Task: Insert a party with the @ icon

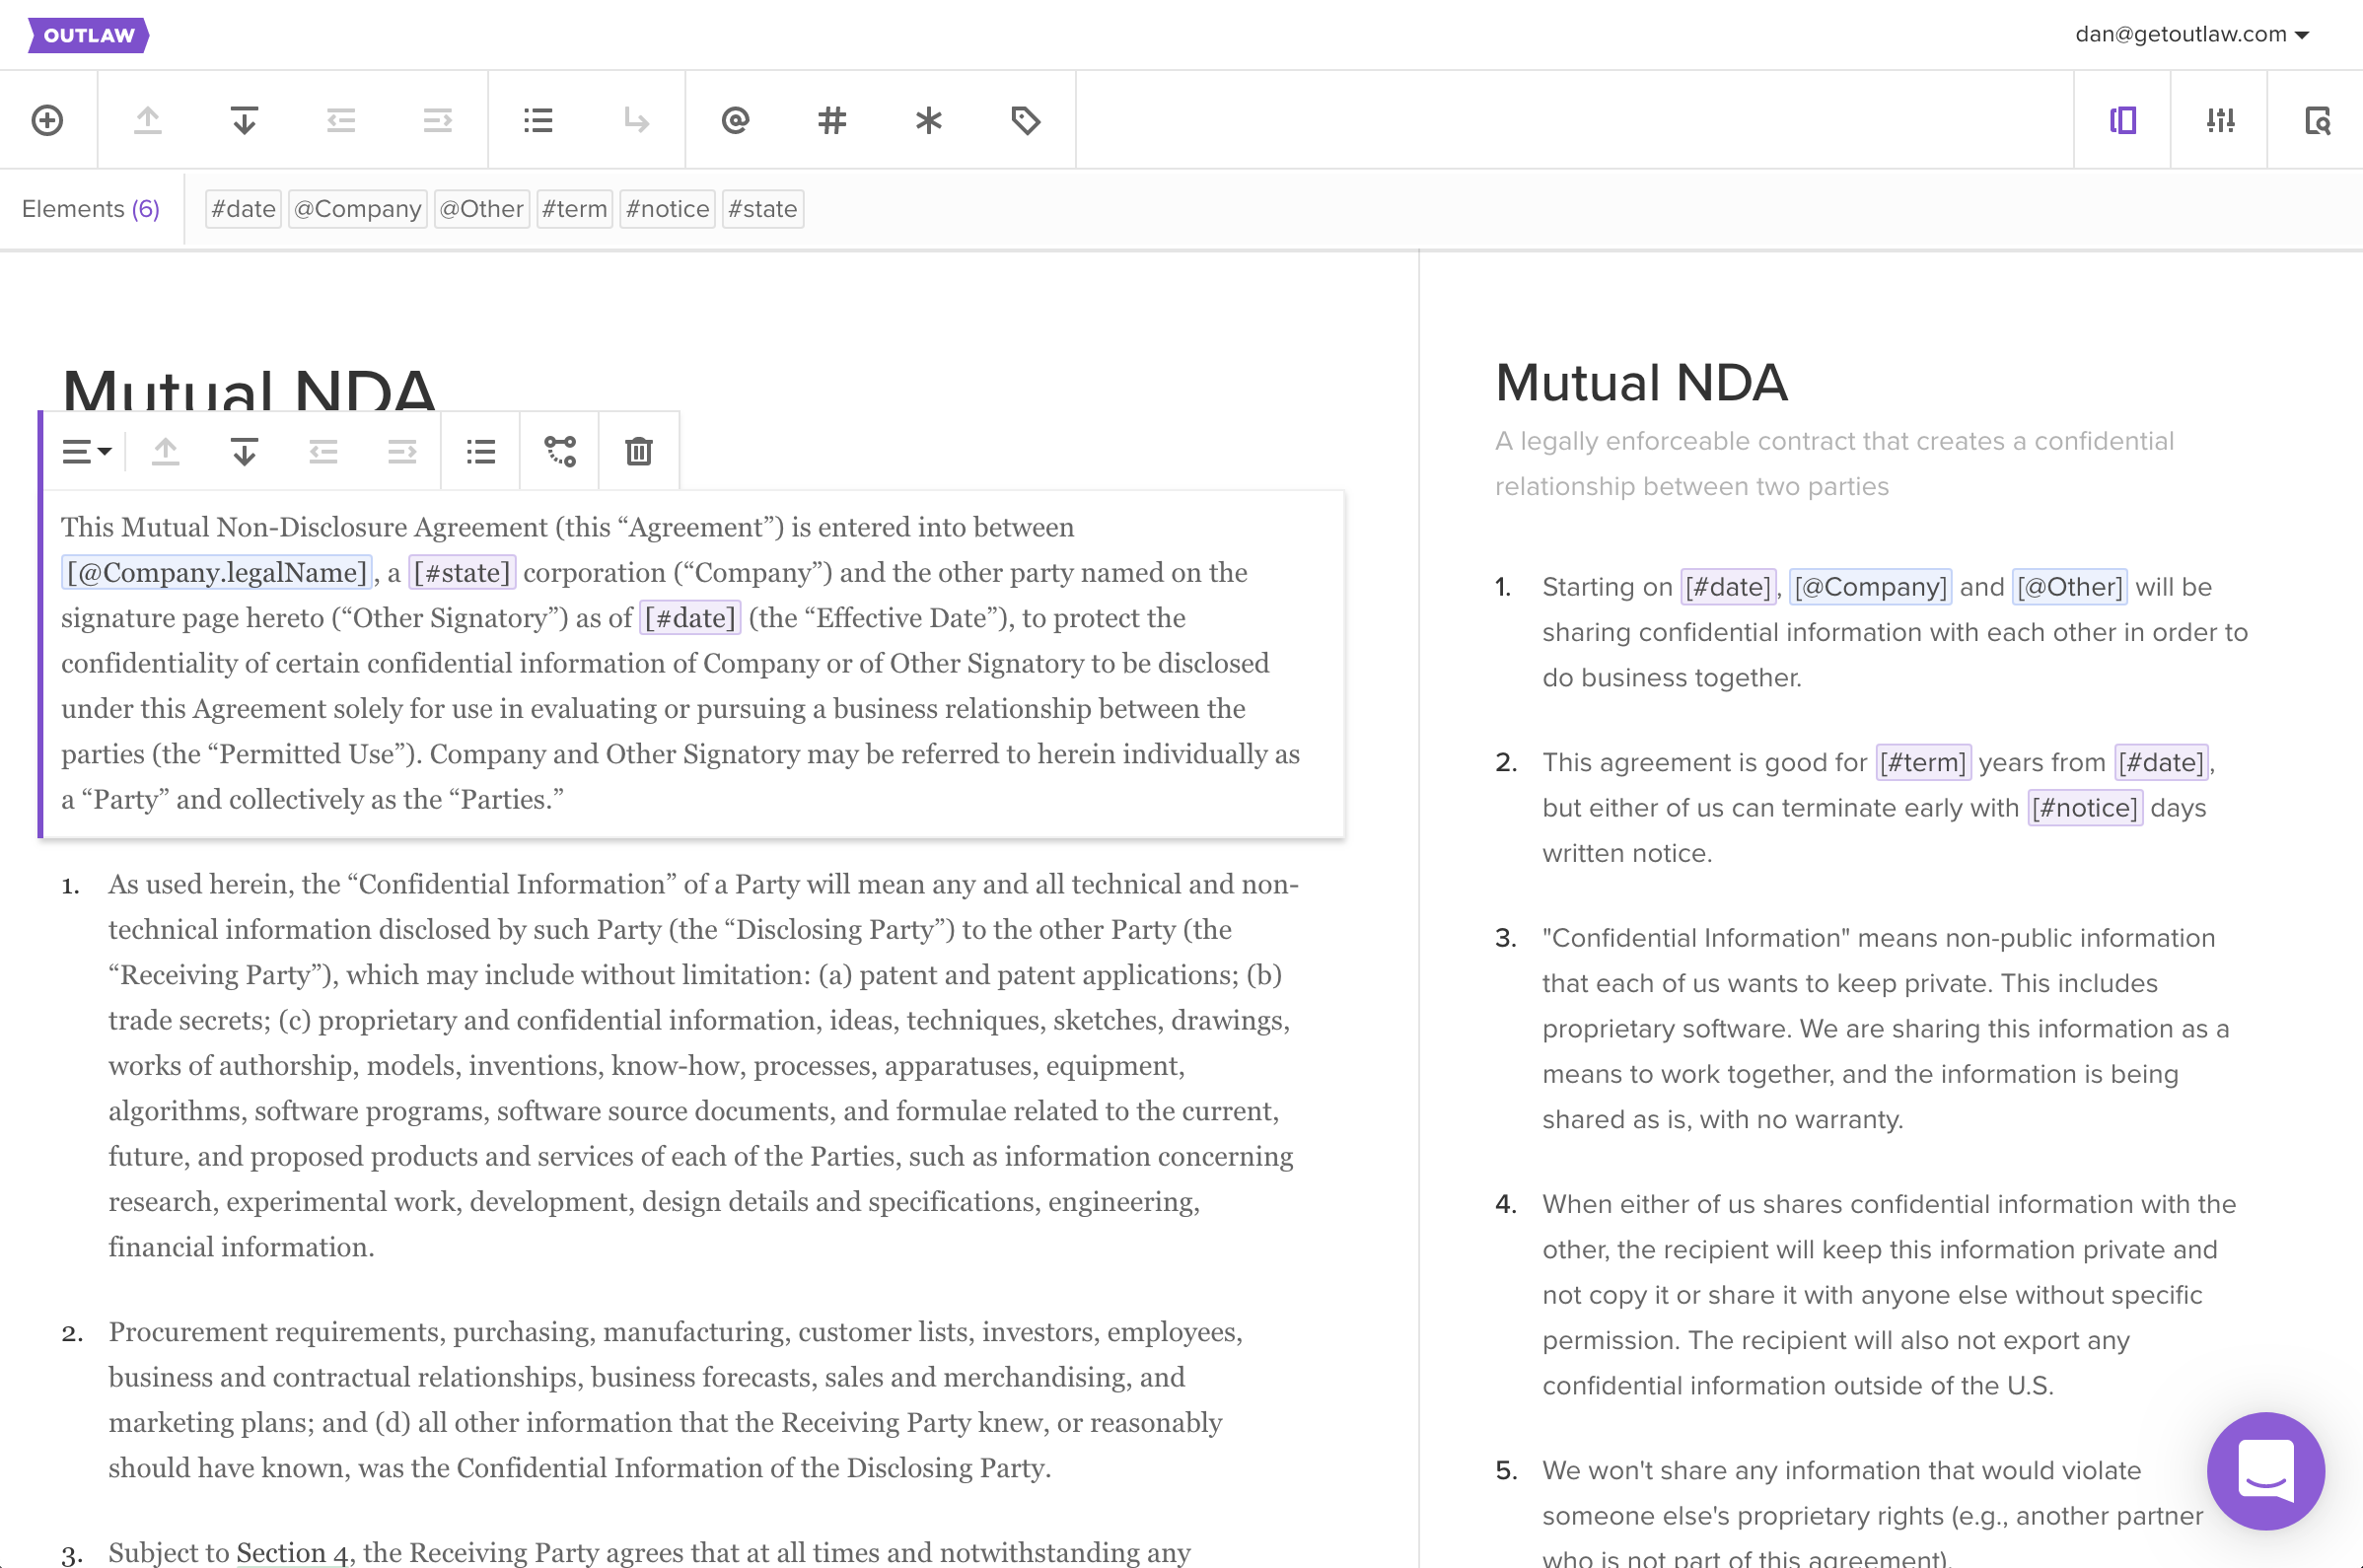Action: 735,121
